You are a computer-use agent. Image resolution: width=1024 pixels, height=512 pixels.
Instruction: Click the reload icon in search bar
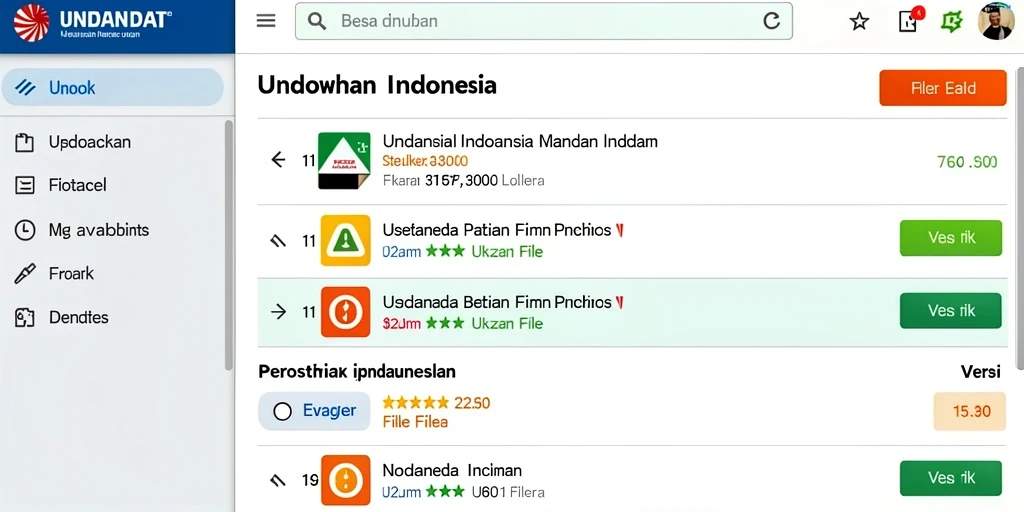tap(771, 21)
